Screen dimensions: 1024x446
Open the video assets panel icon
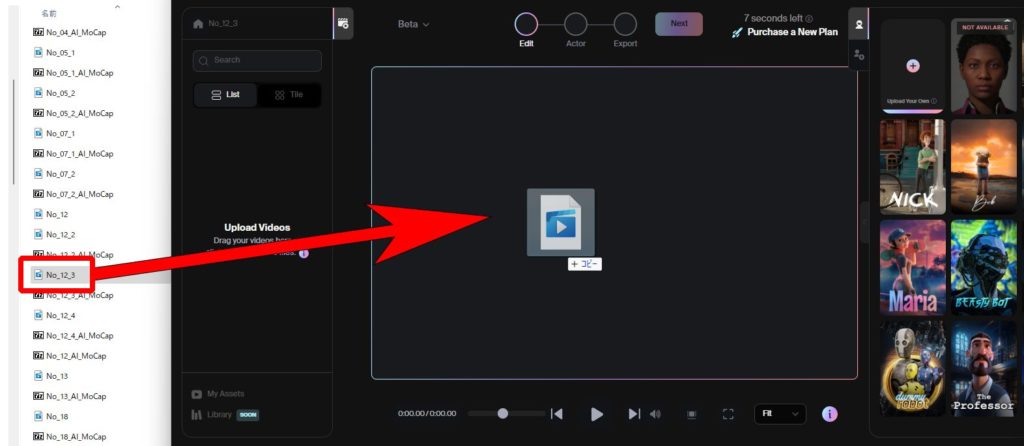(343, 23)
